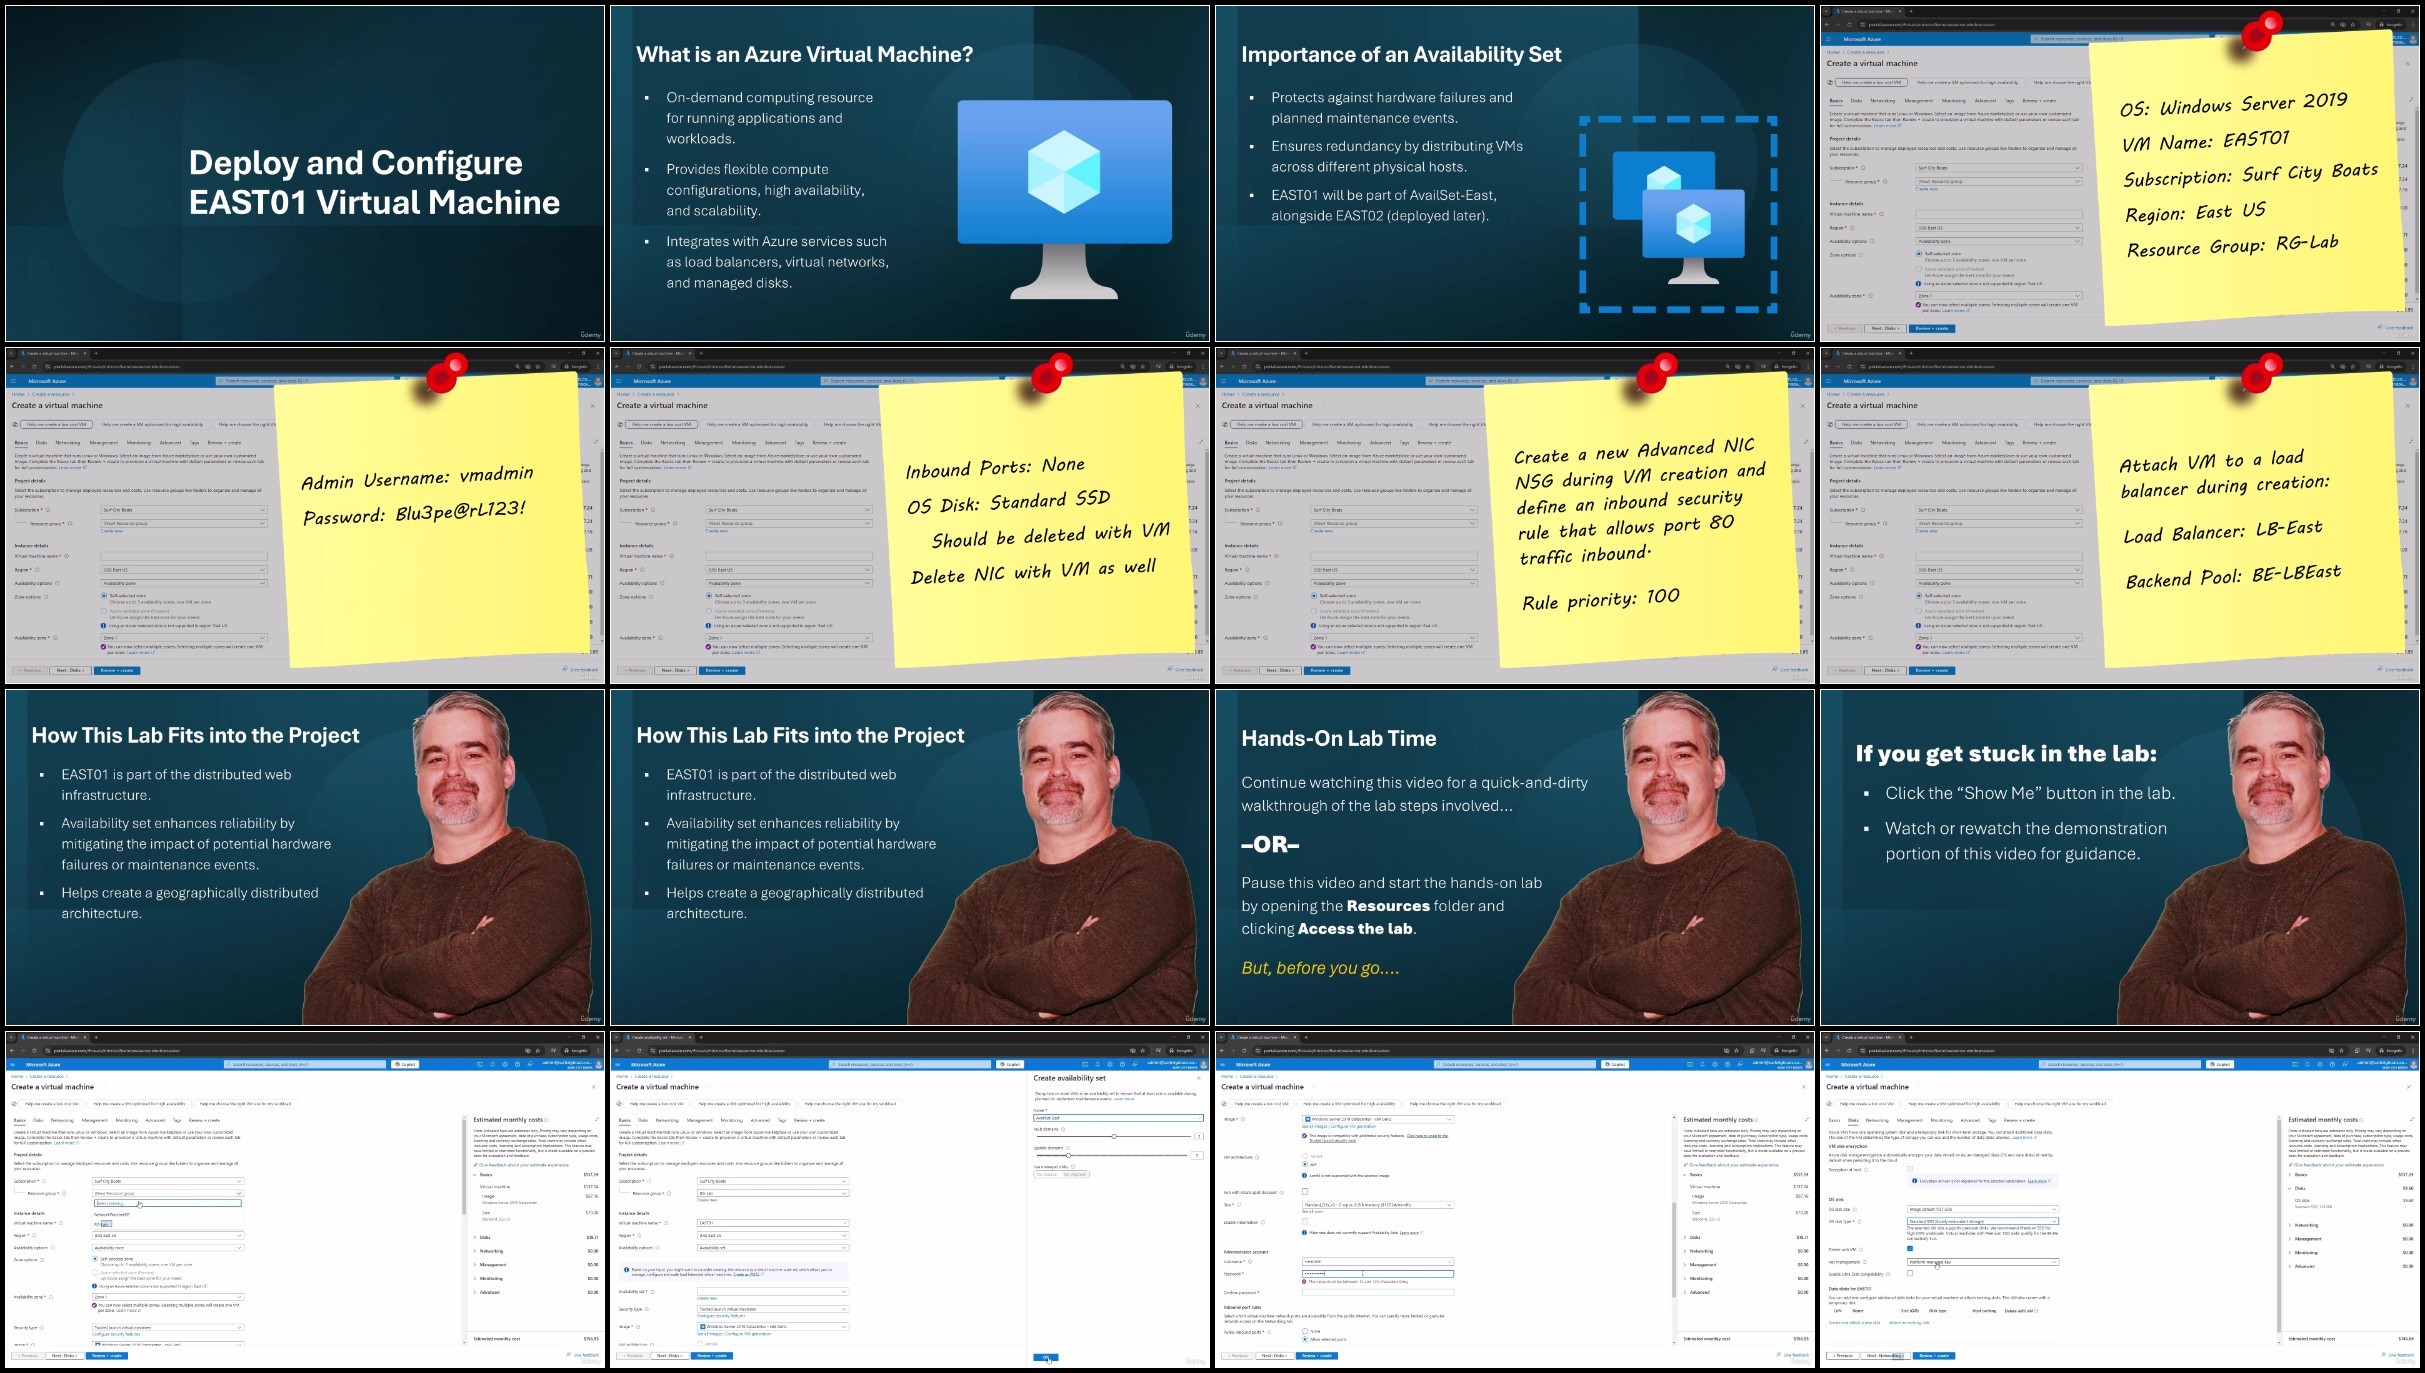Click the 'Next: Networking' button in the Disks tab frame
This screenshot has width=2425, height=1373.
point(1885,1355)
